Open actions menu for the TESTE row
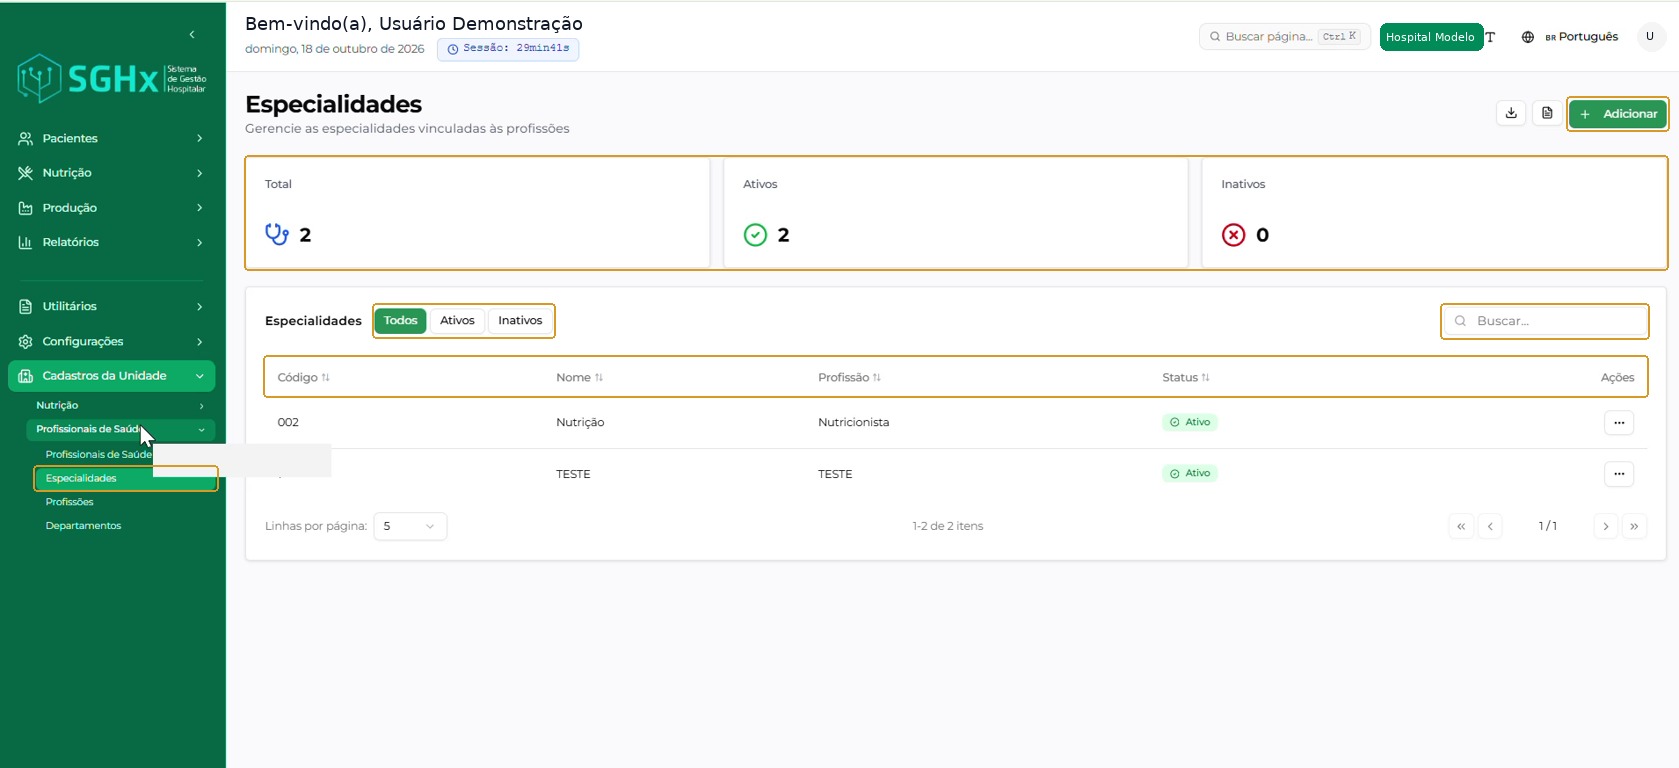 coord(1619,474)
